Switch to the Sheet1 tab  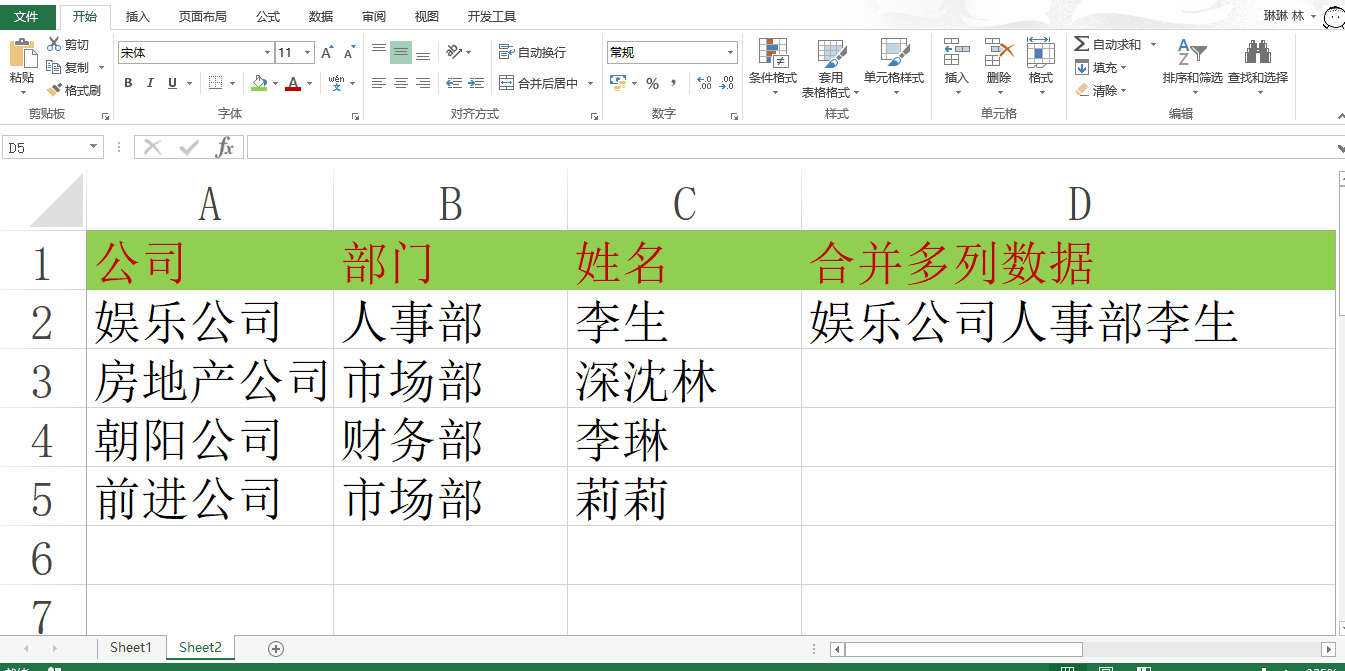tap(131, 648)
